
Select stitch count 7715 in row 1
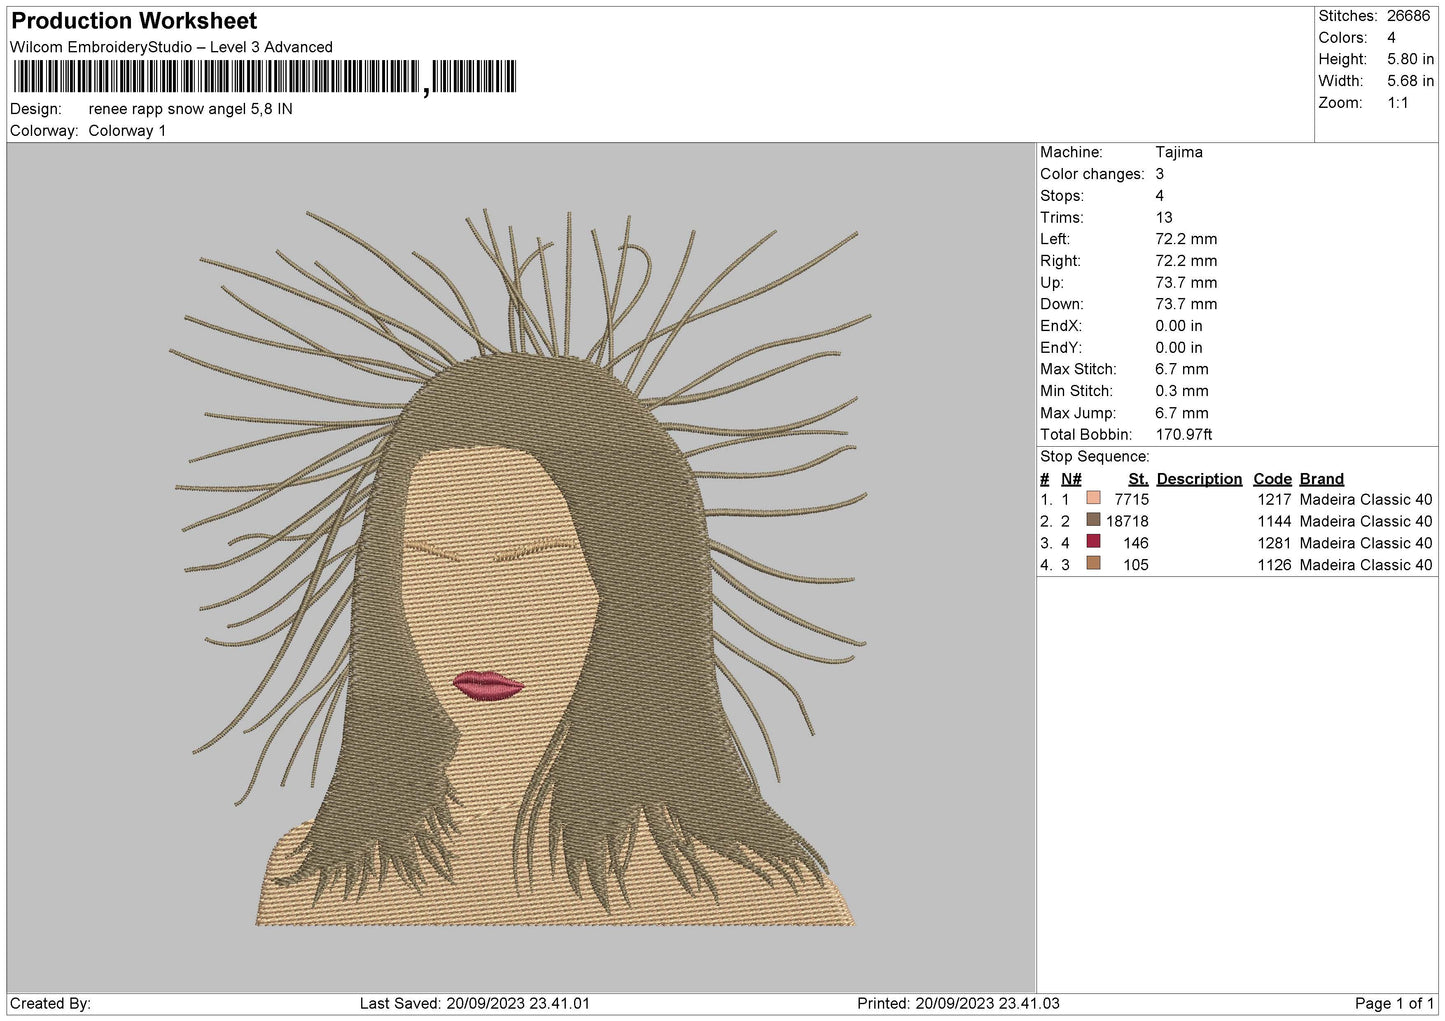[1131, 500]
